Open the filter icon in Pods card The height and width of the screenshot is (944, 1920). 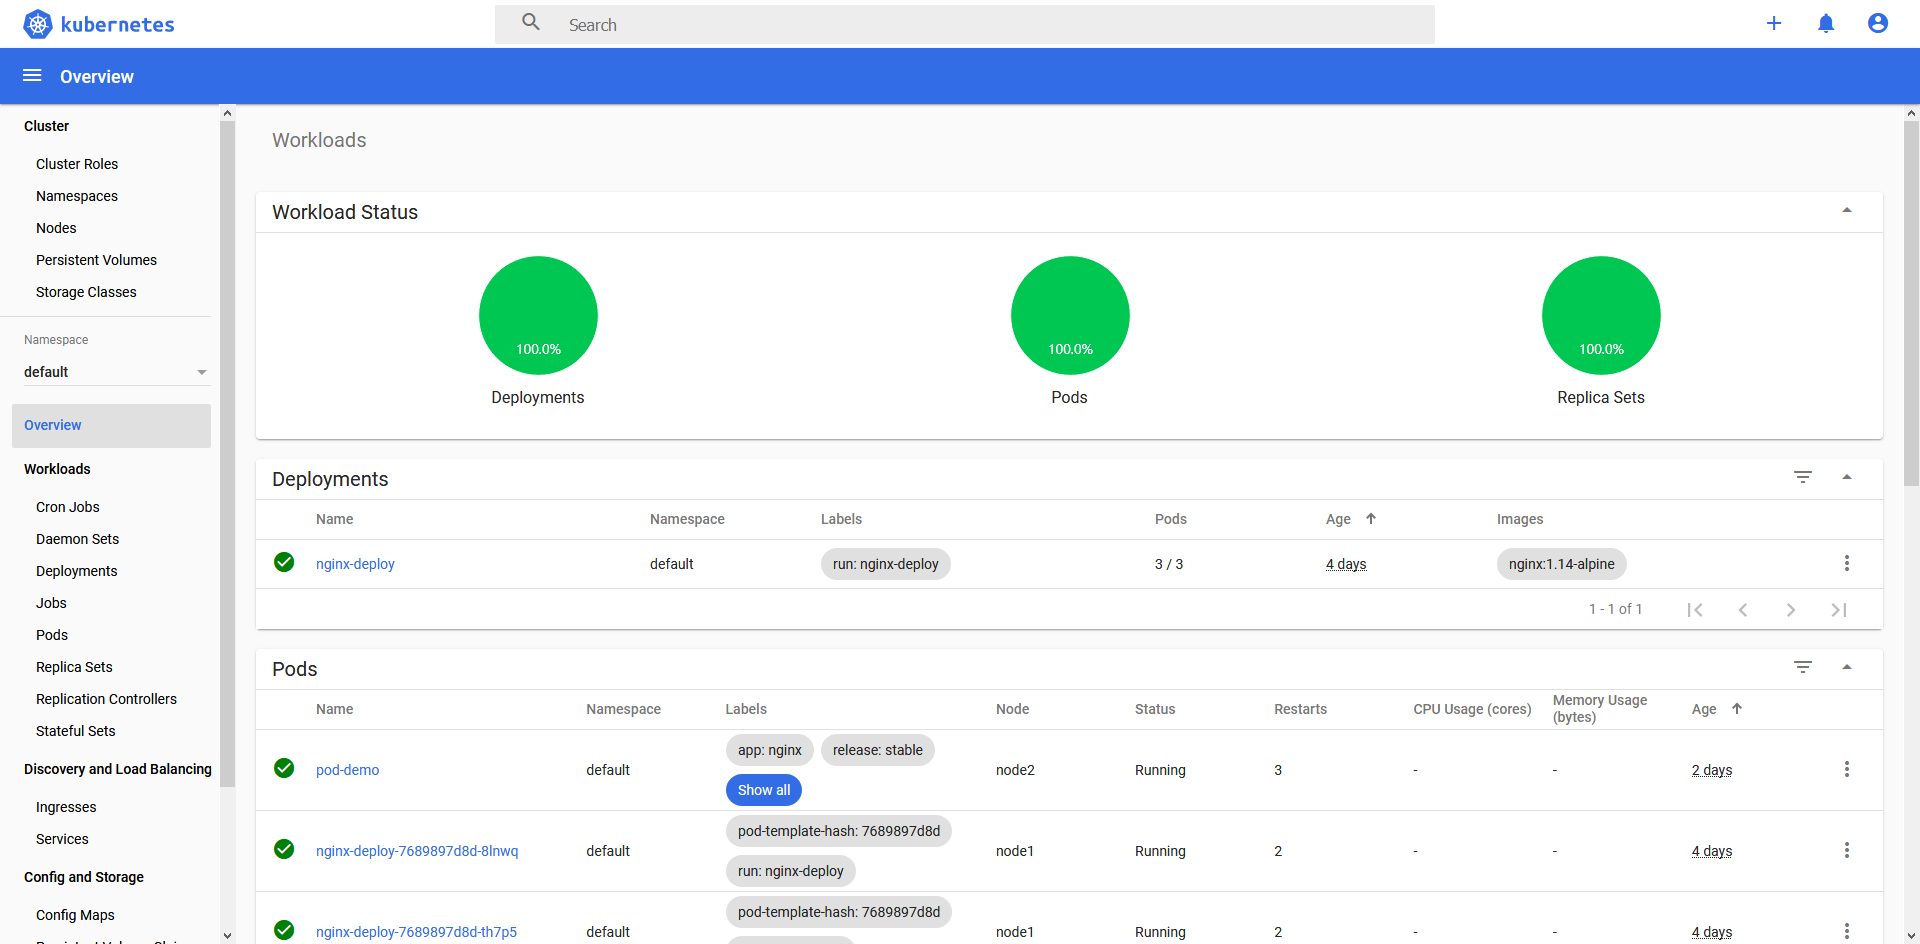coord(1803,667)
